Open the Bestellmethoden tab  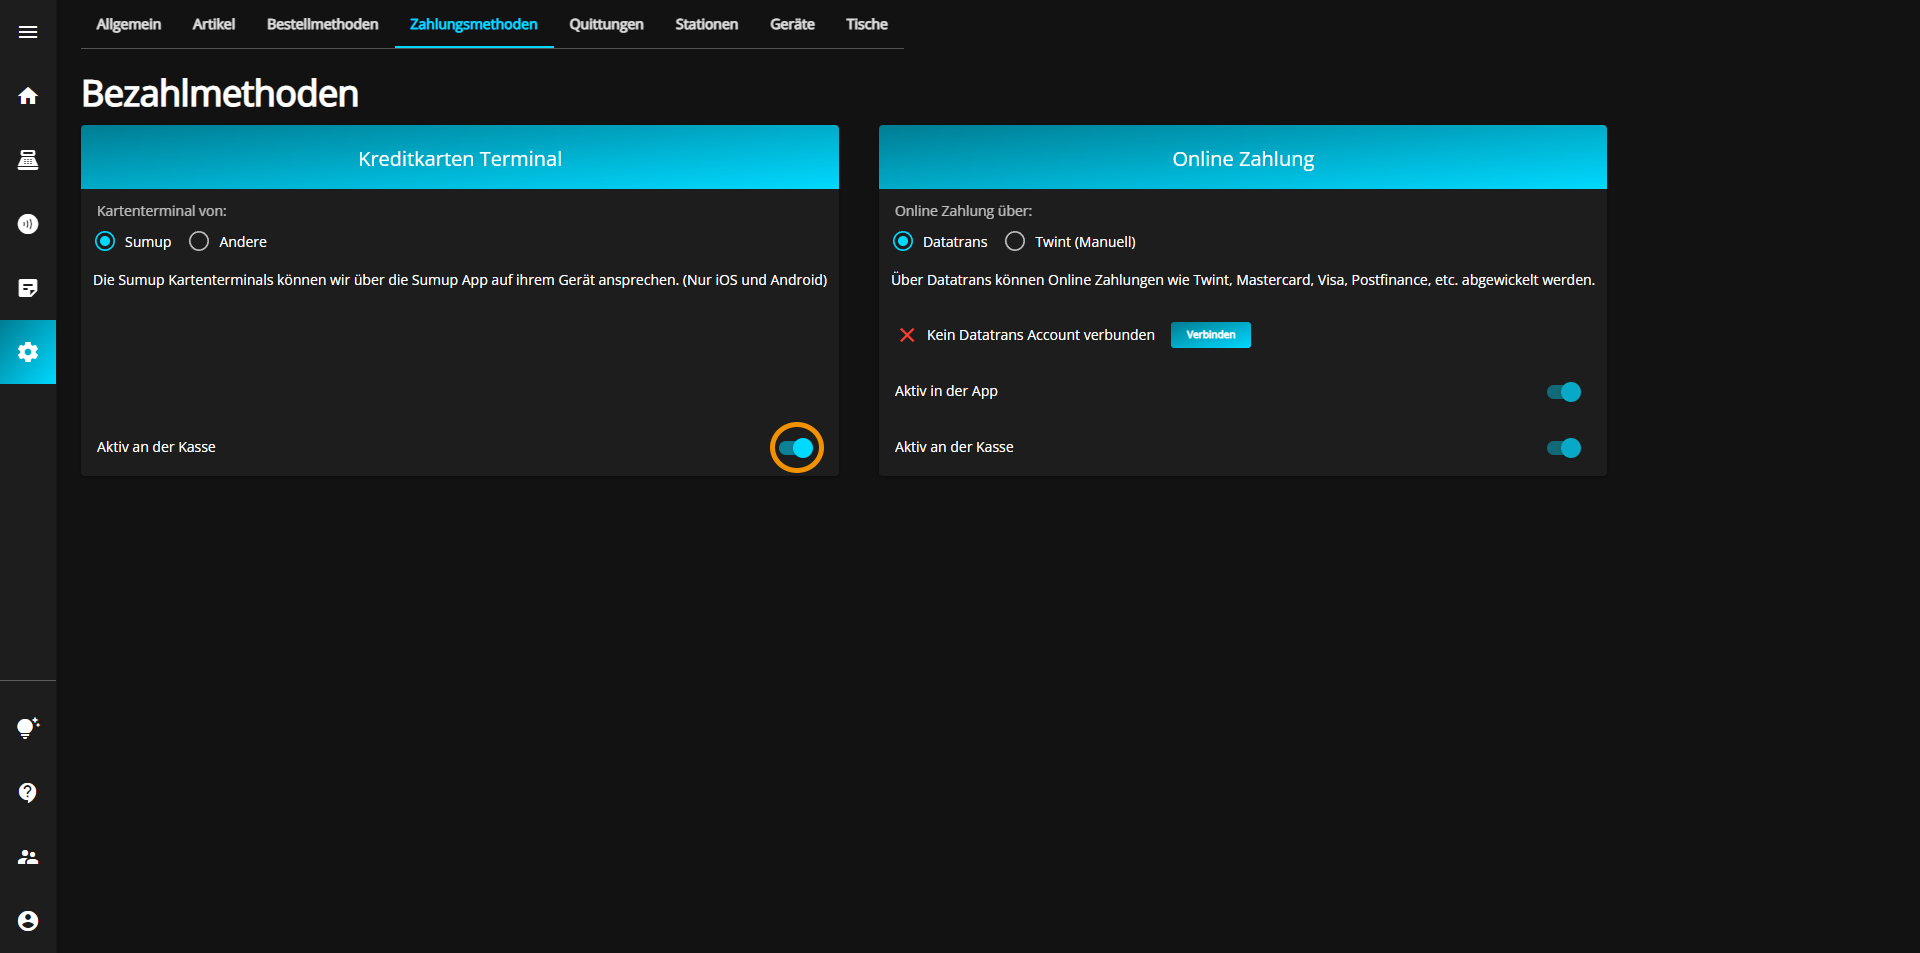point(322,24)
